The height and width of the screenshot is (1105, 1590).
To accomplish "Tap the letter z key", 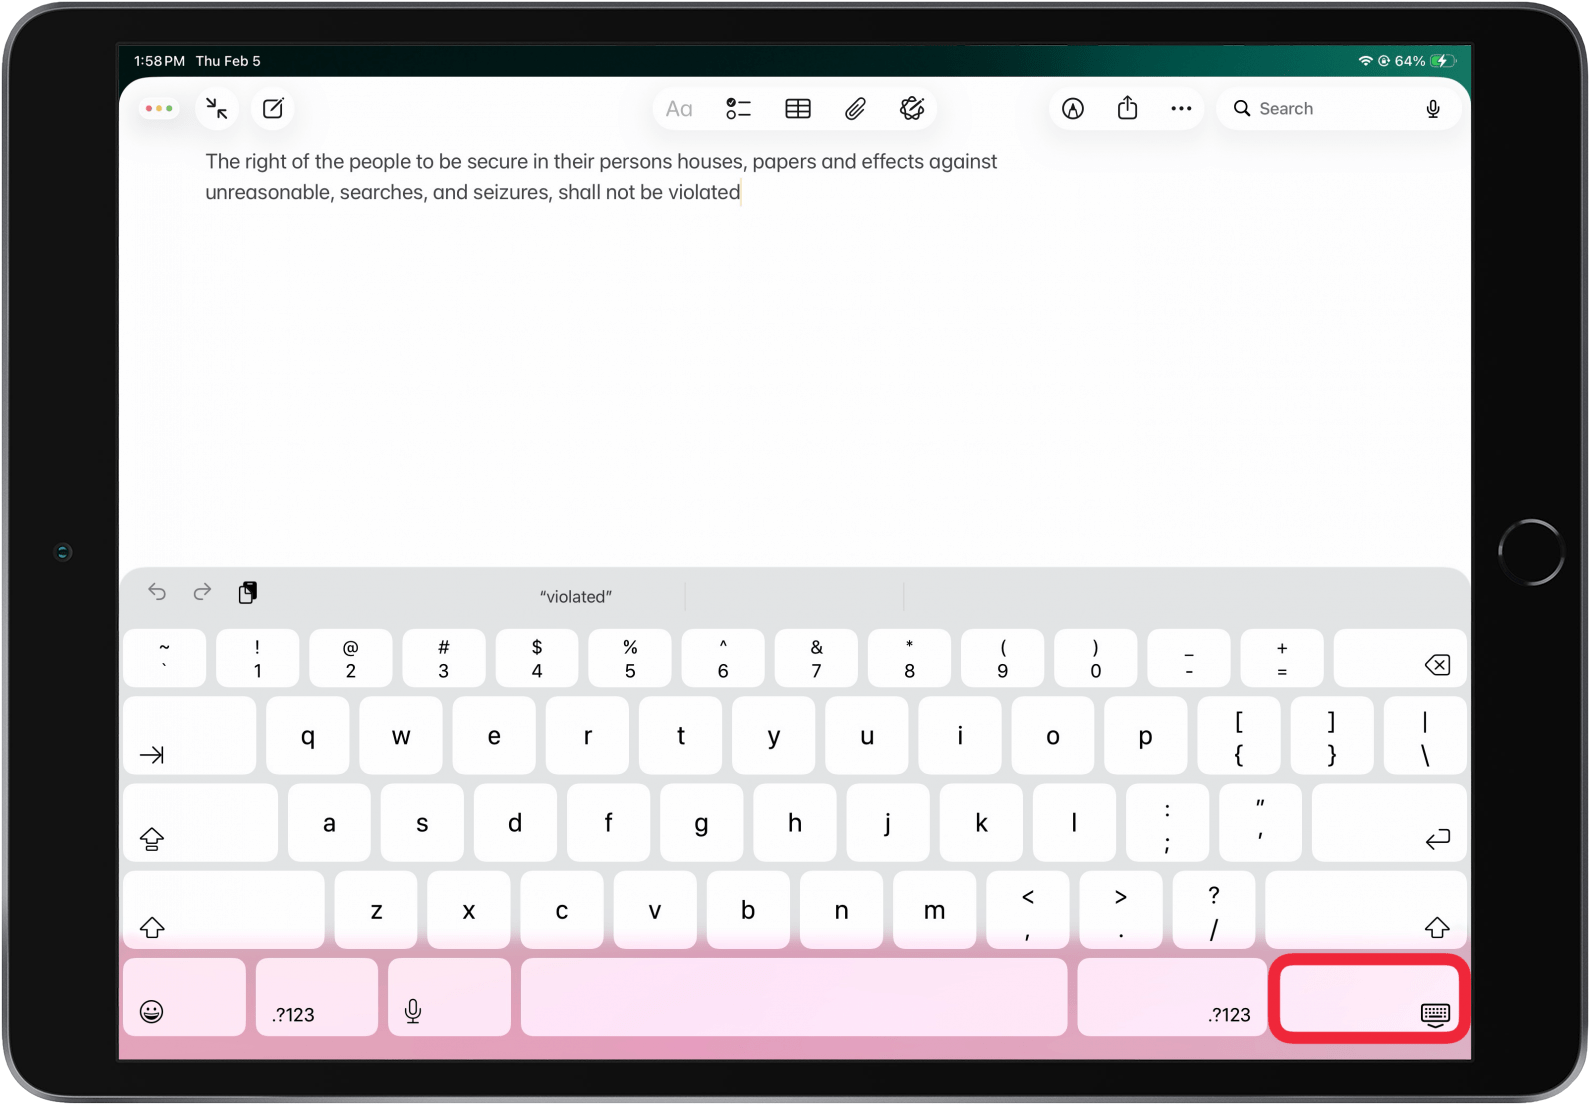I will click(x=376, y=910).
